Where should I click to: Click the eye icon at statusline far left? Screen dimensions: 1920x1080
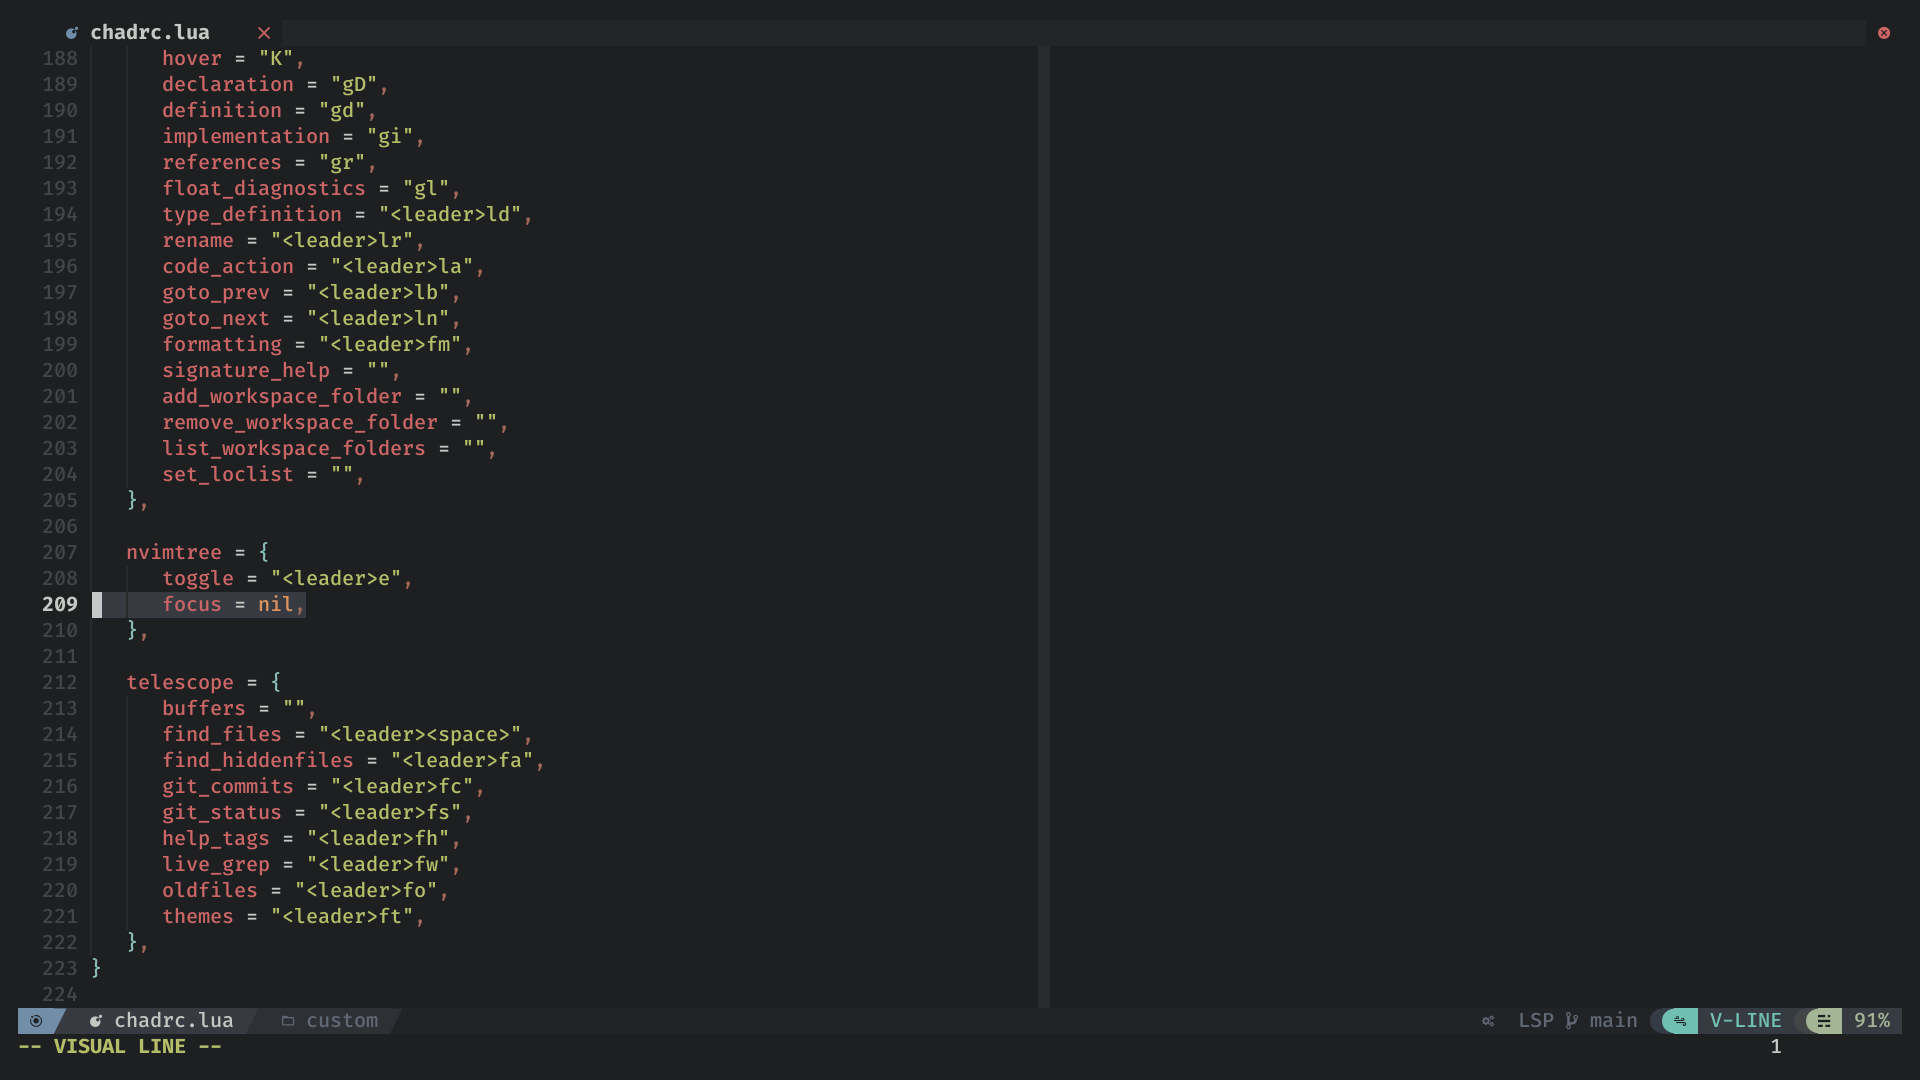38,1020
